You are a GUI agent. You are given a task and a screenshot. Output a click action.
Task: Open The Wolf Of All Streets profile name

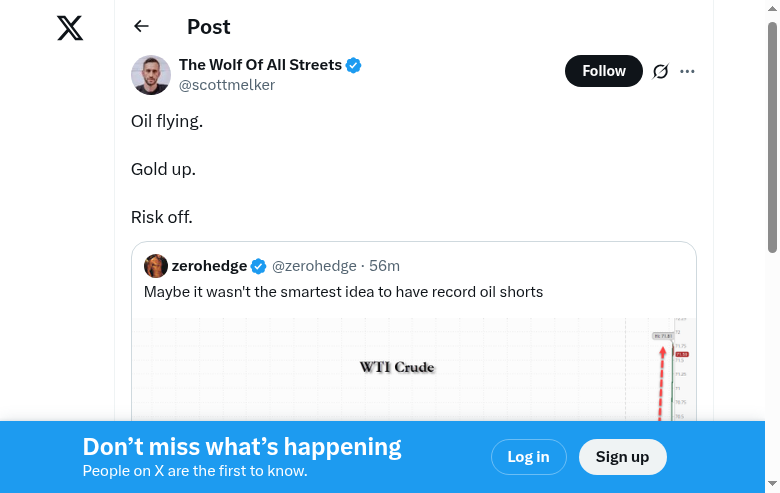click(260, 65)
